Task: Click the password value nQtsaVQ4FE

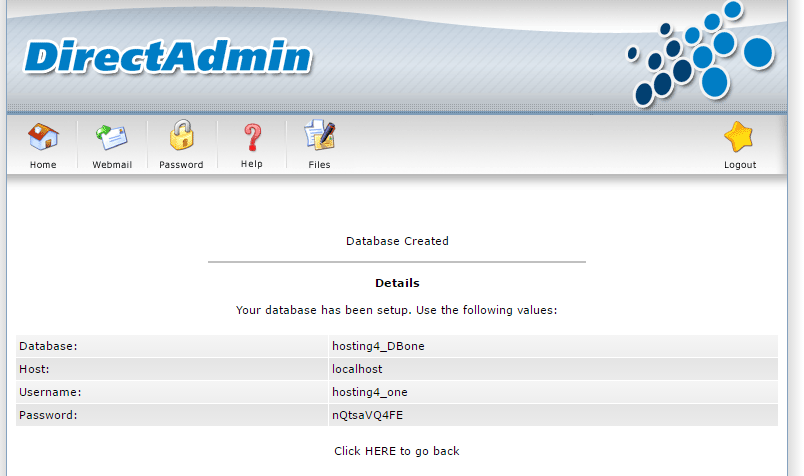Action: [x=368, y=415]
